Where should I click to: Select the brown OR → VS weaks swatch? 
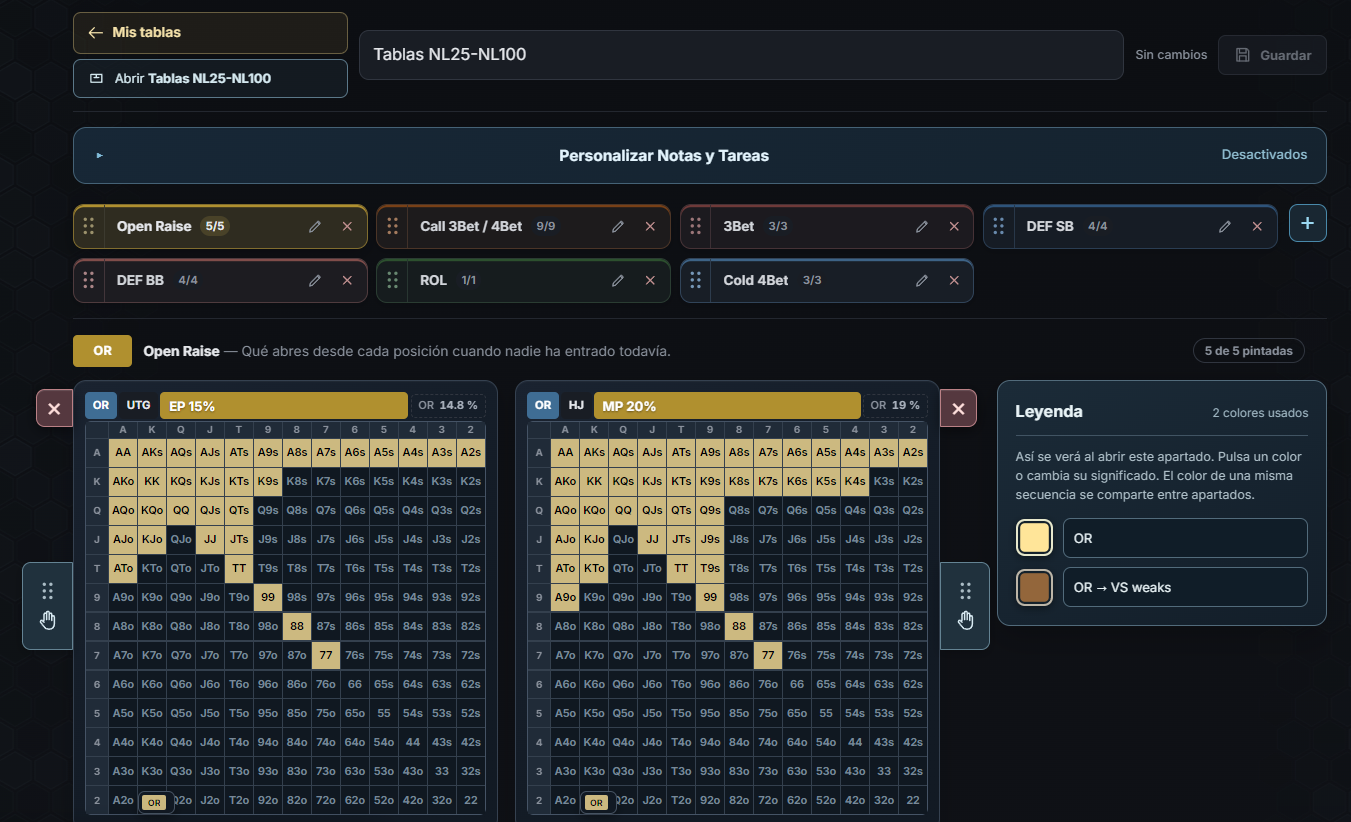point(1034,587)
